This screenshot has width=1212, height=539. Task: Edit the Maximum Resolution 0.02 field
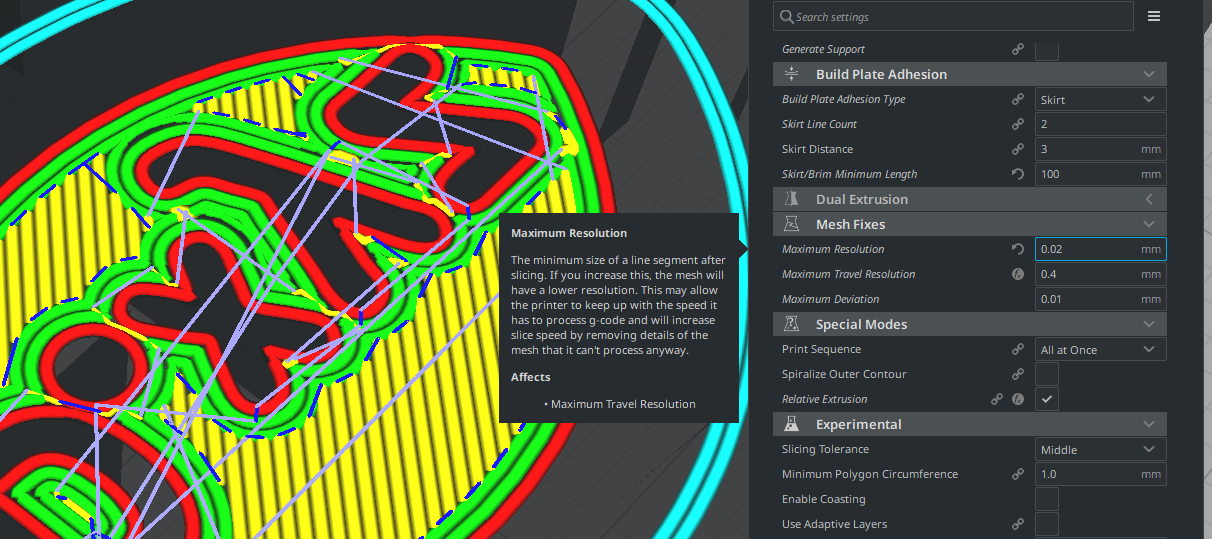tap(1100, 249)
